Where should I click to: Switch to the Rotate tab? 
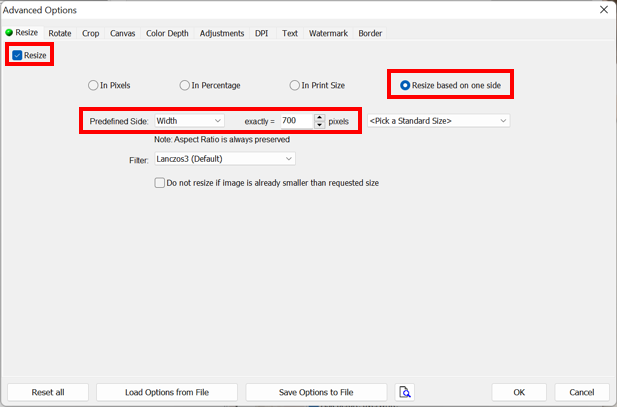click(60, 33)
